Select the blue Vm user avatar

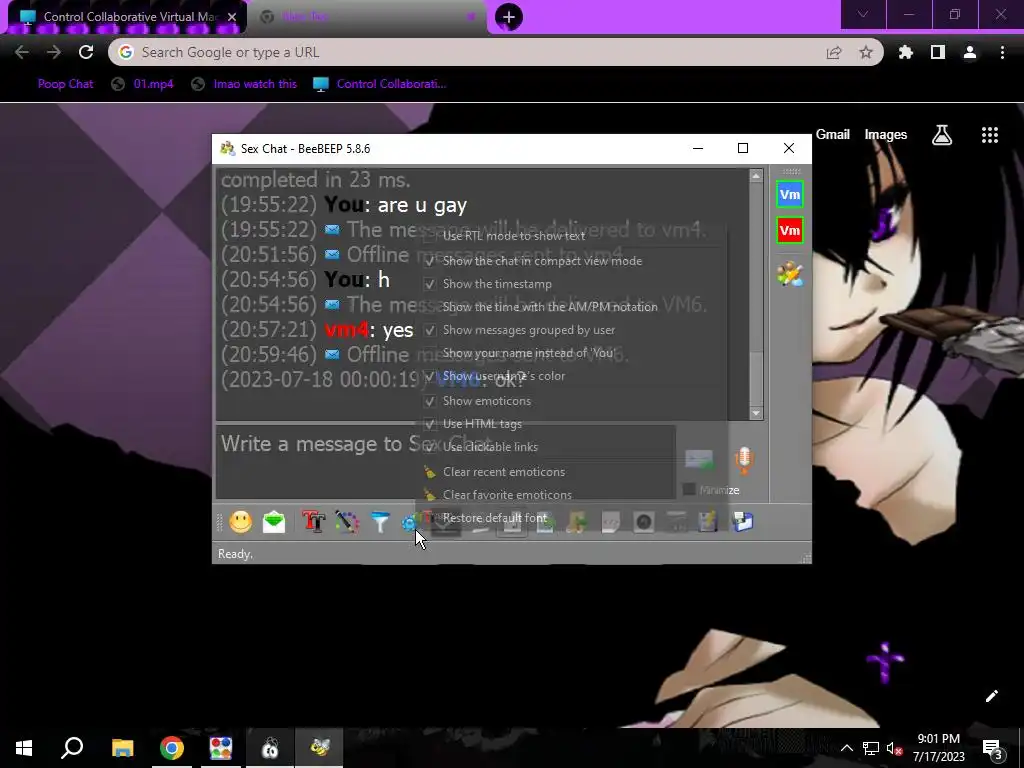(790, 195)
